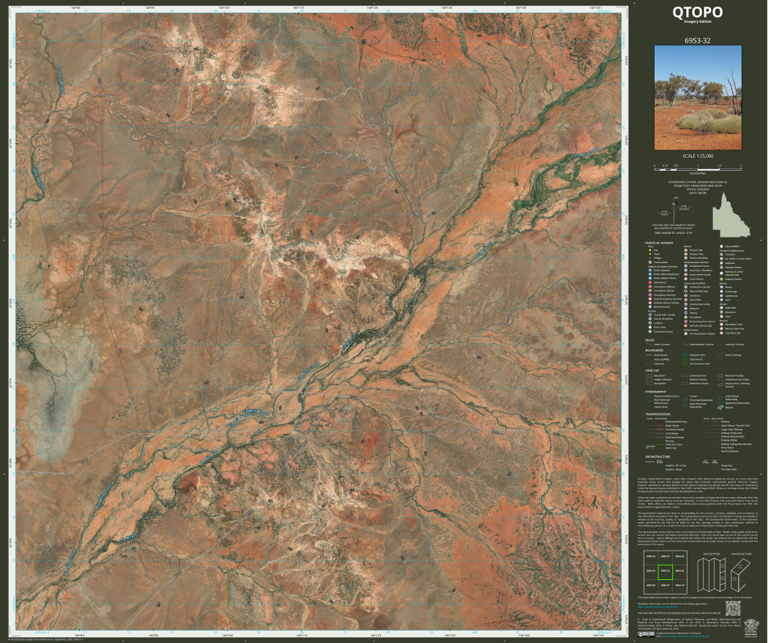
Task: Click the TRANSPORTATION legend heading
Action: (659, 414)
